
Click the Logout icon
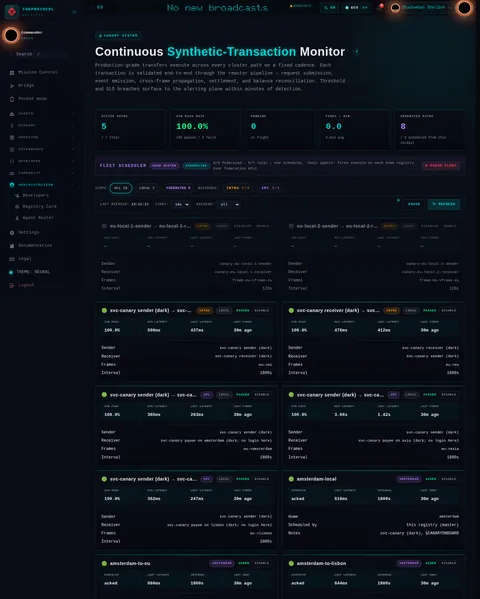[x=12, y=285]
